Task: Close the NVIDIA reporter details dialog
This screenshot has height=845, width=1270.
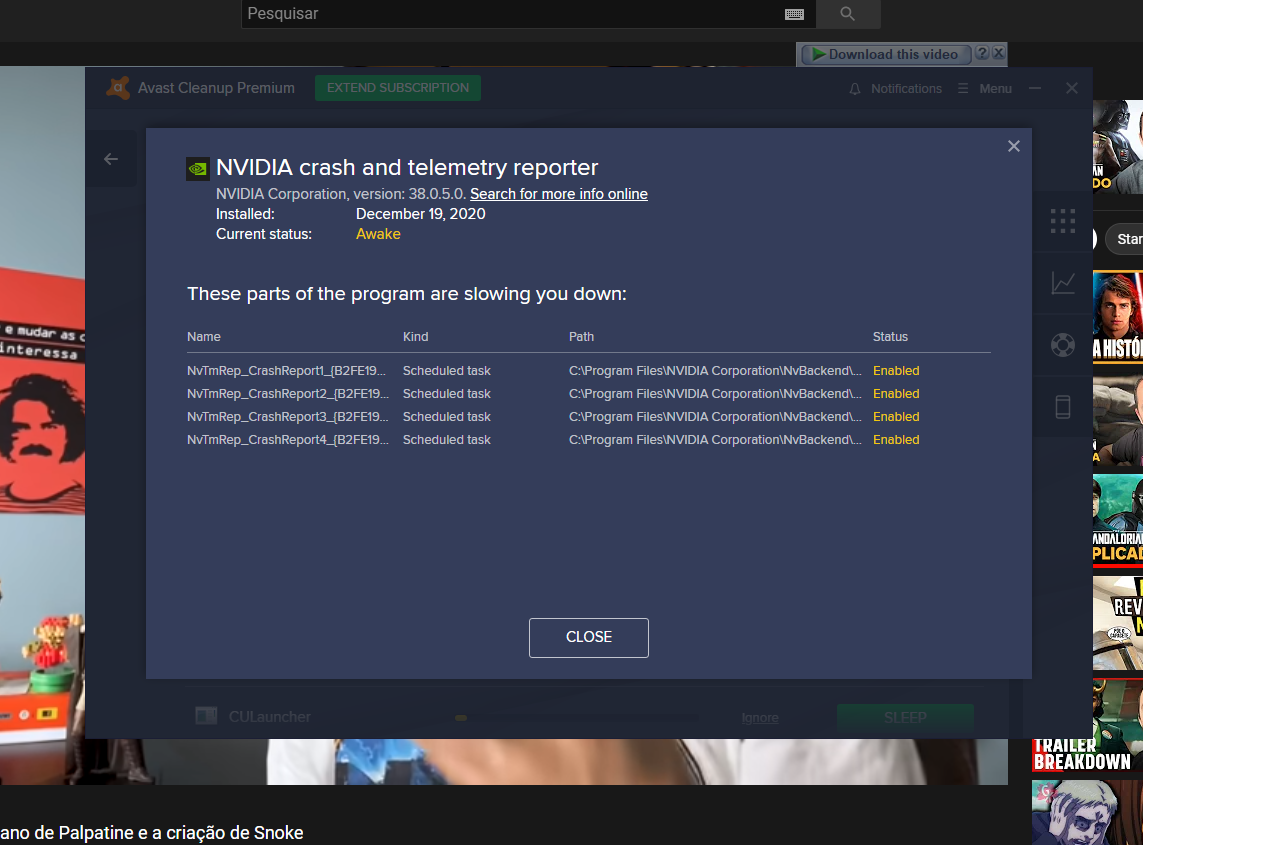Action: tap(1013, 146)
